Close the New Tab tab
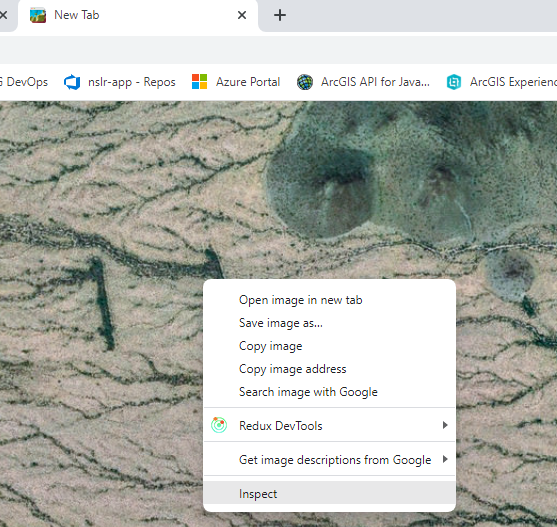Screen dimensions: 557x527 tap(242, 15)
